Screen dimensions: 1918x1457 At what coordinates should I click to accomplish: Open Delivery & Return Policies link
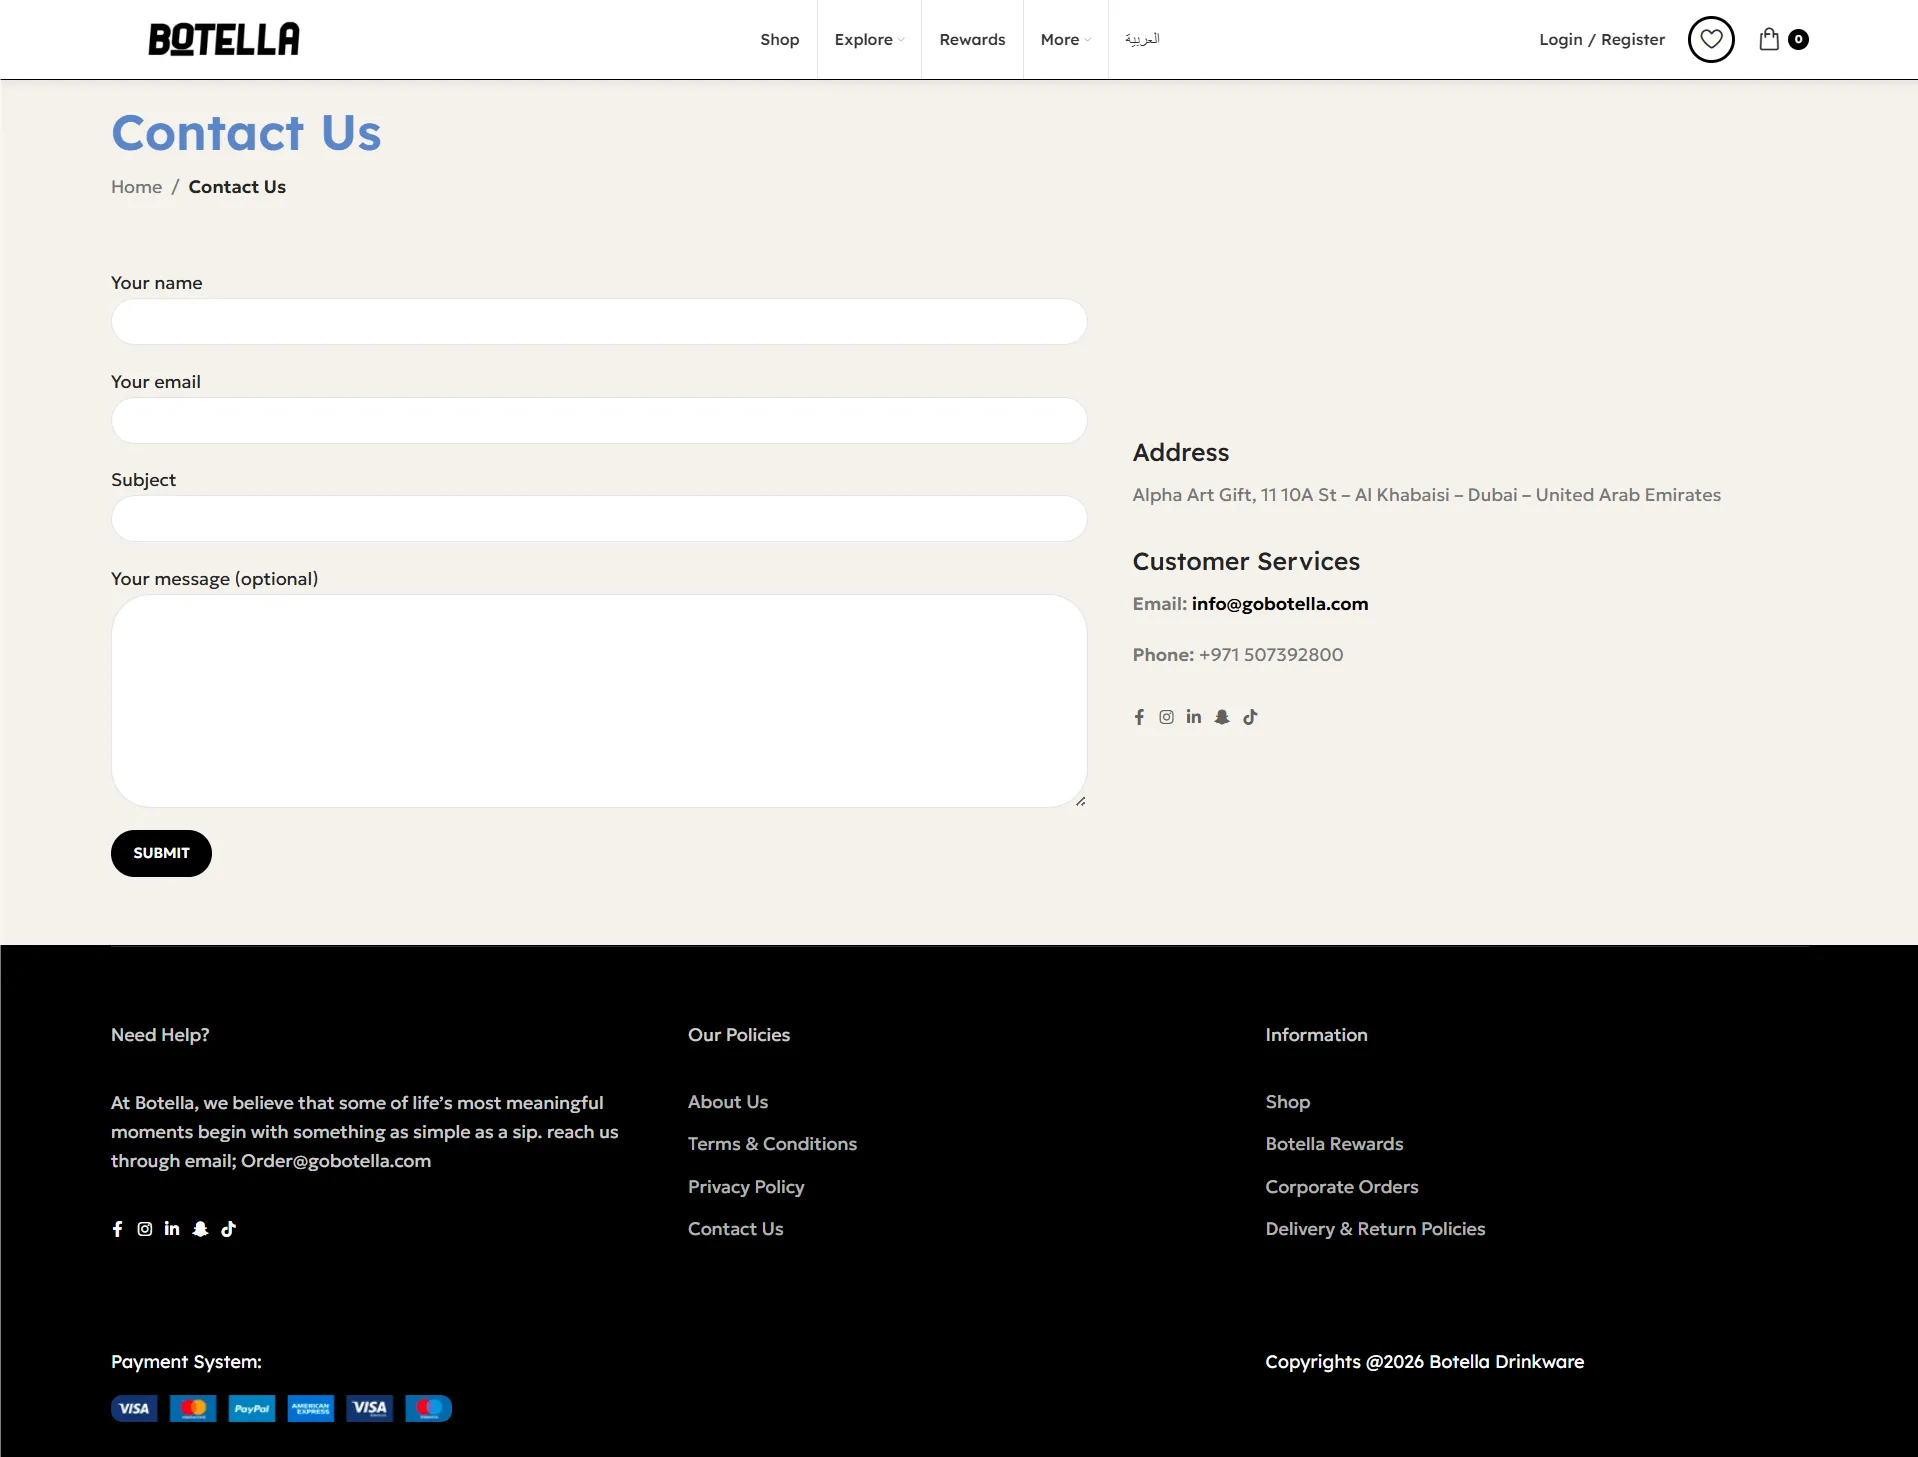(x=1375, y=1229)
